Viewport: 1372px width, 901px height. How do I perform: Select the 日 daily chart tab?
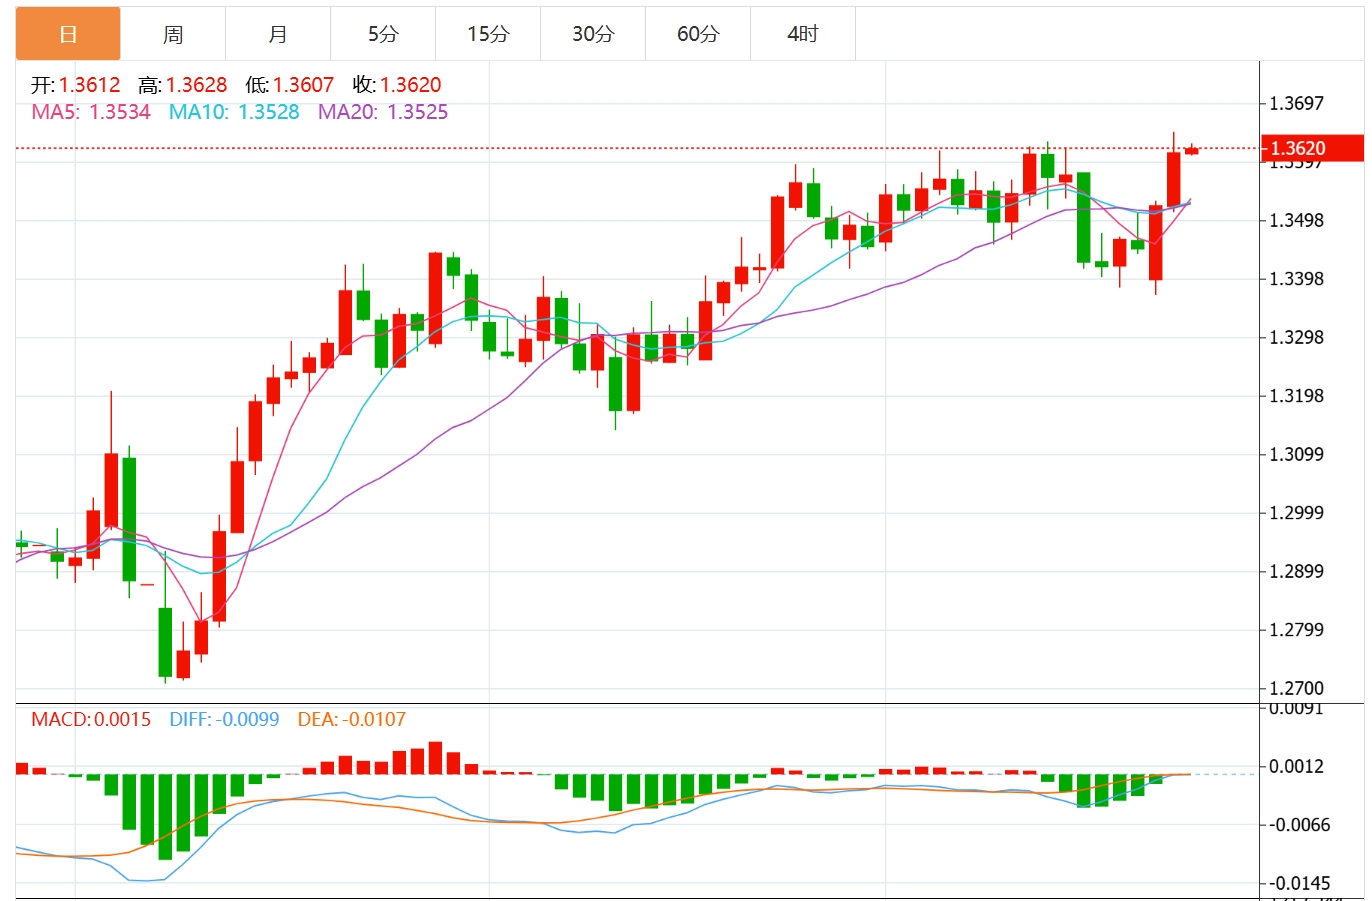pos(68,34)
